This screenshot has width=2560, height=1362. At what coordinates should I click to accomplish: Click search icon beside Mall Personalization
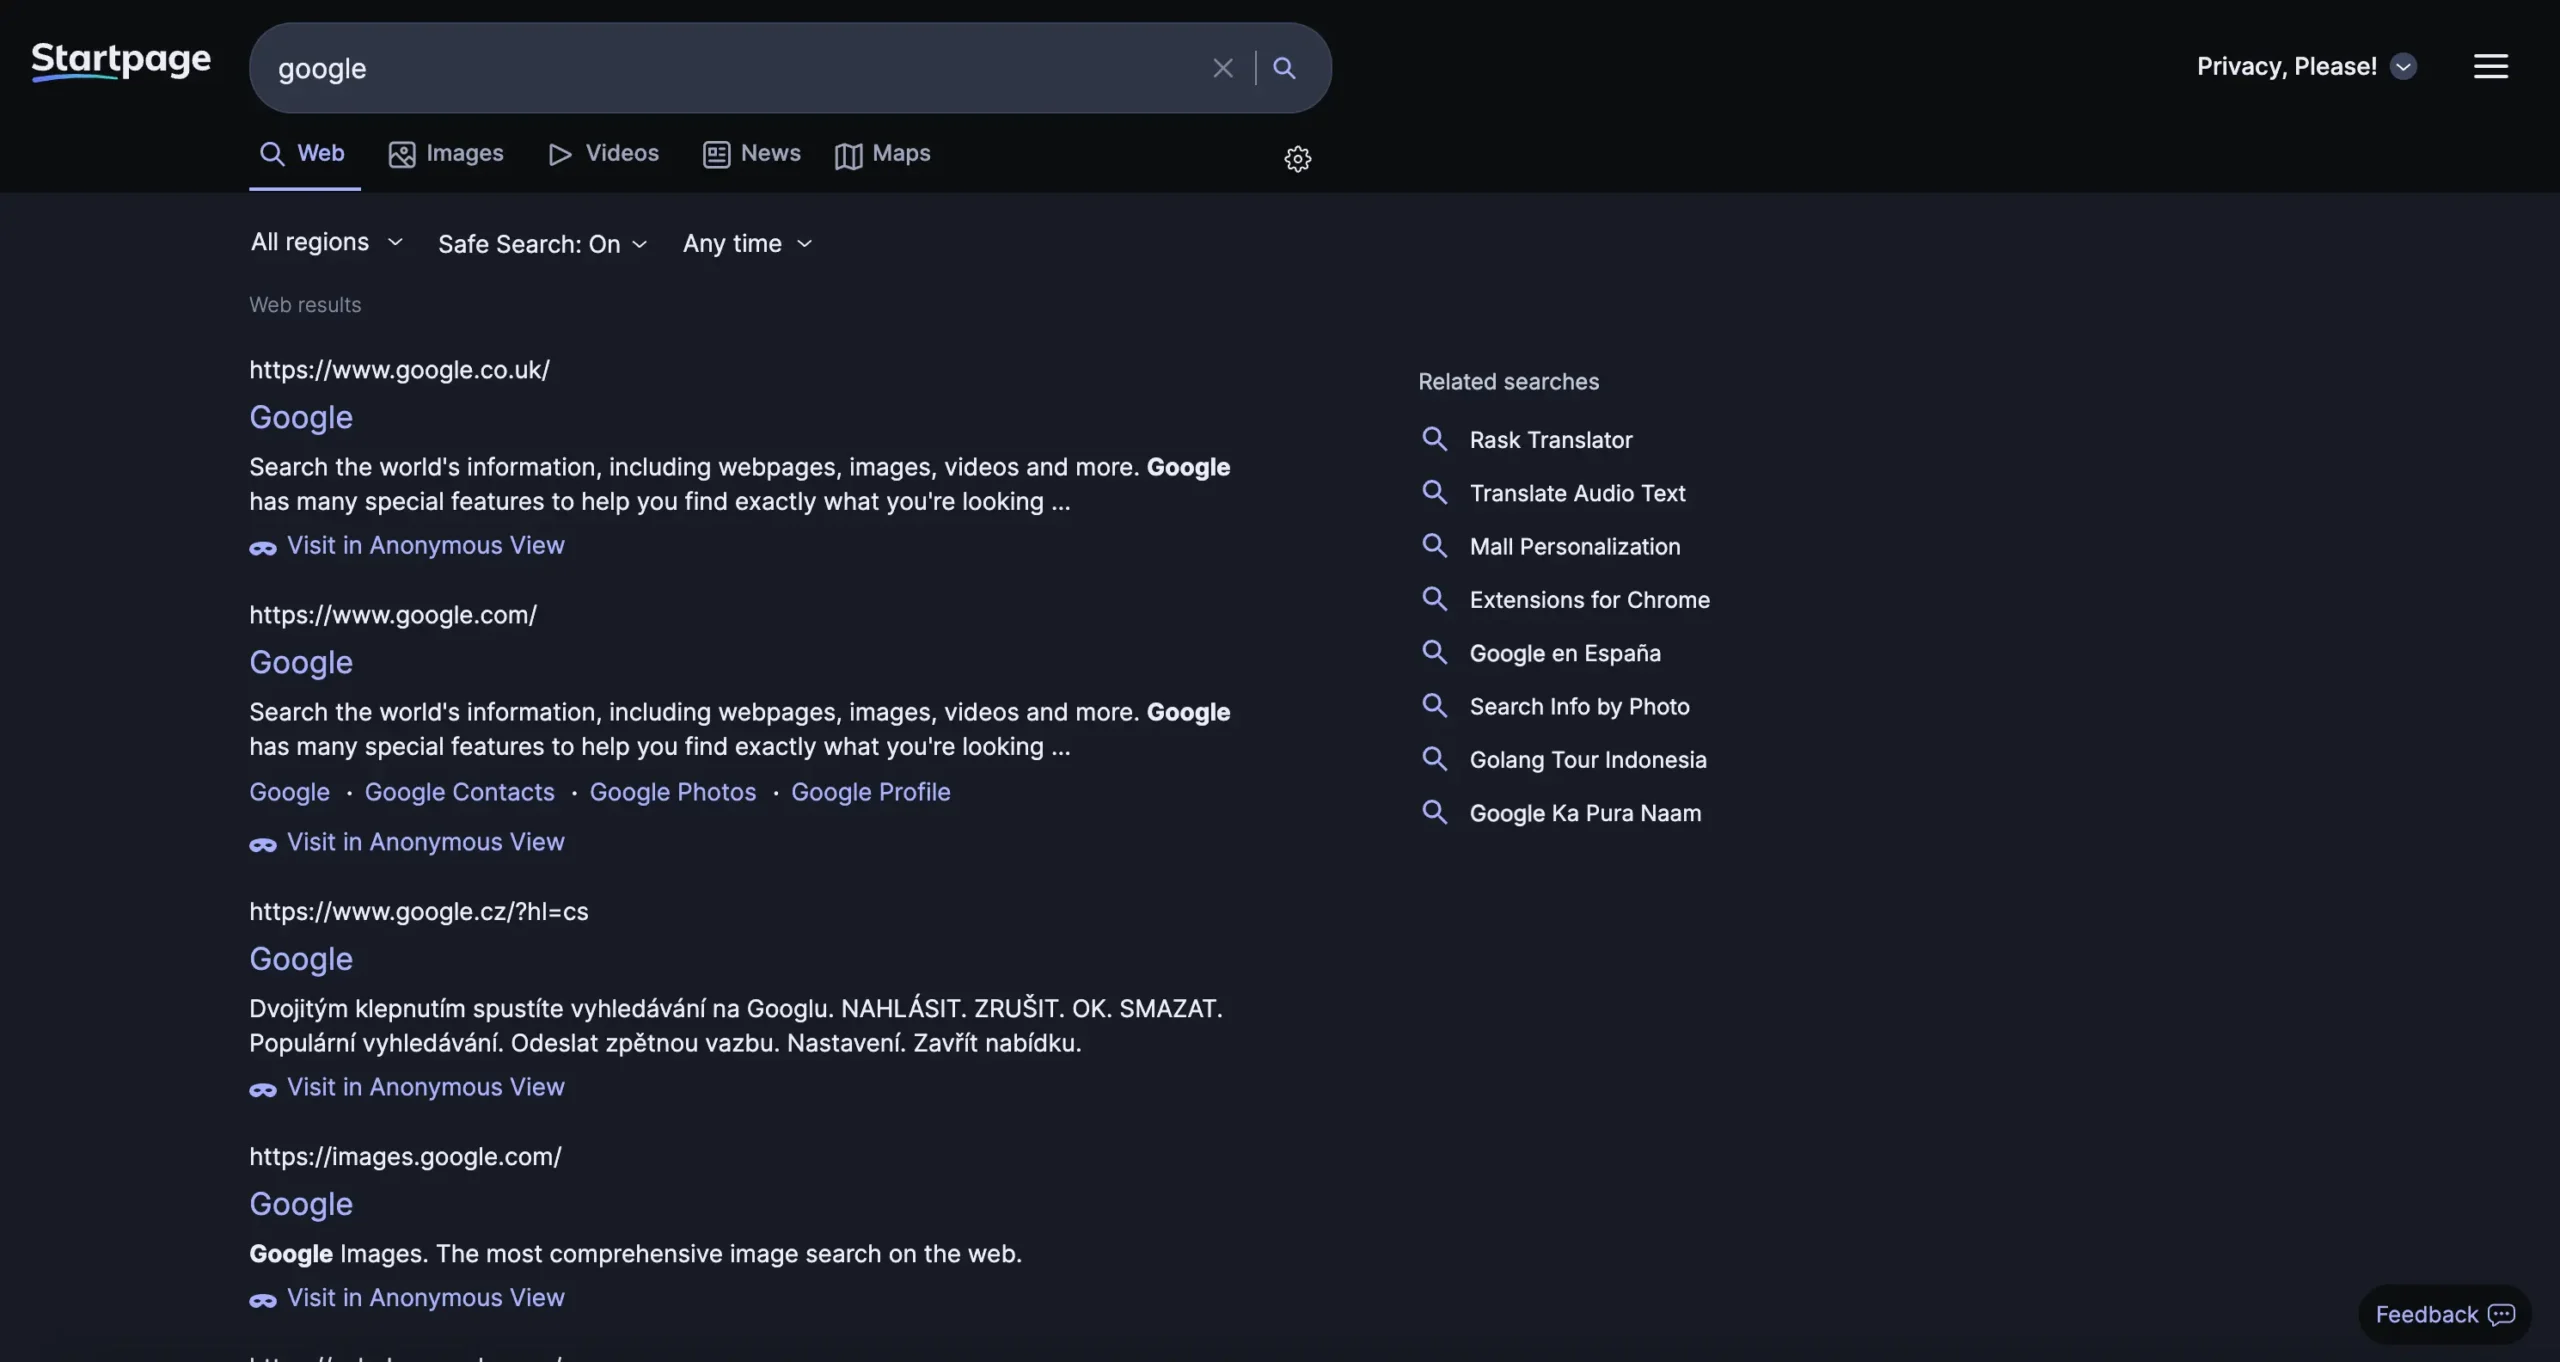click(1434, 545)
